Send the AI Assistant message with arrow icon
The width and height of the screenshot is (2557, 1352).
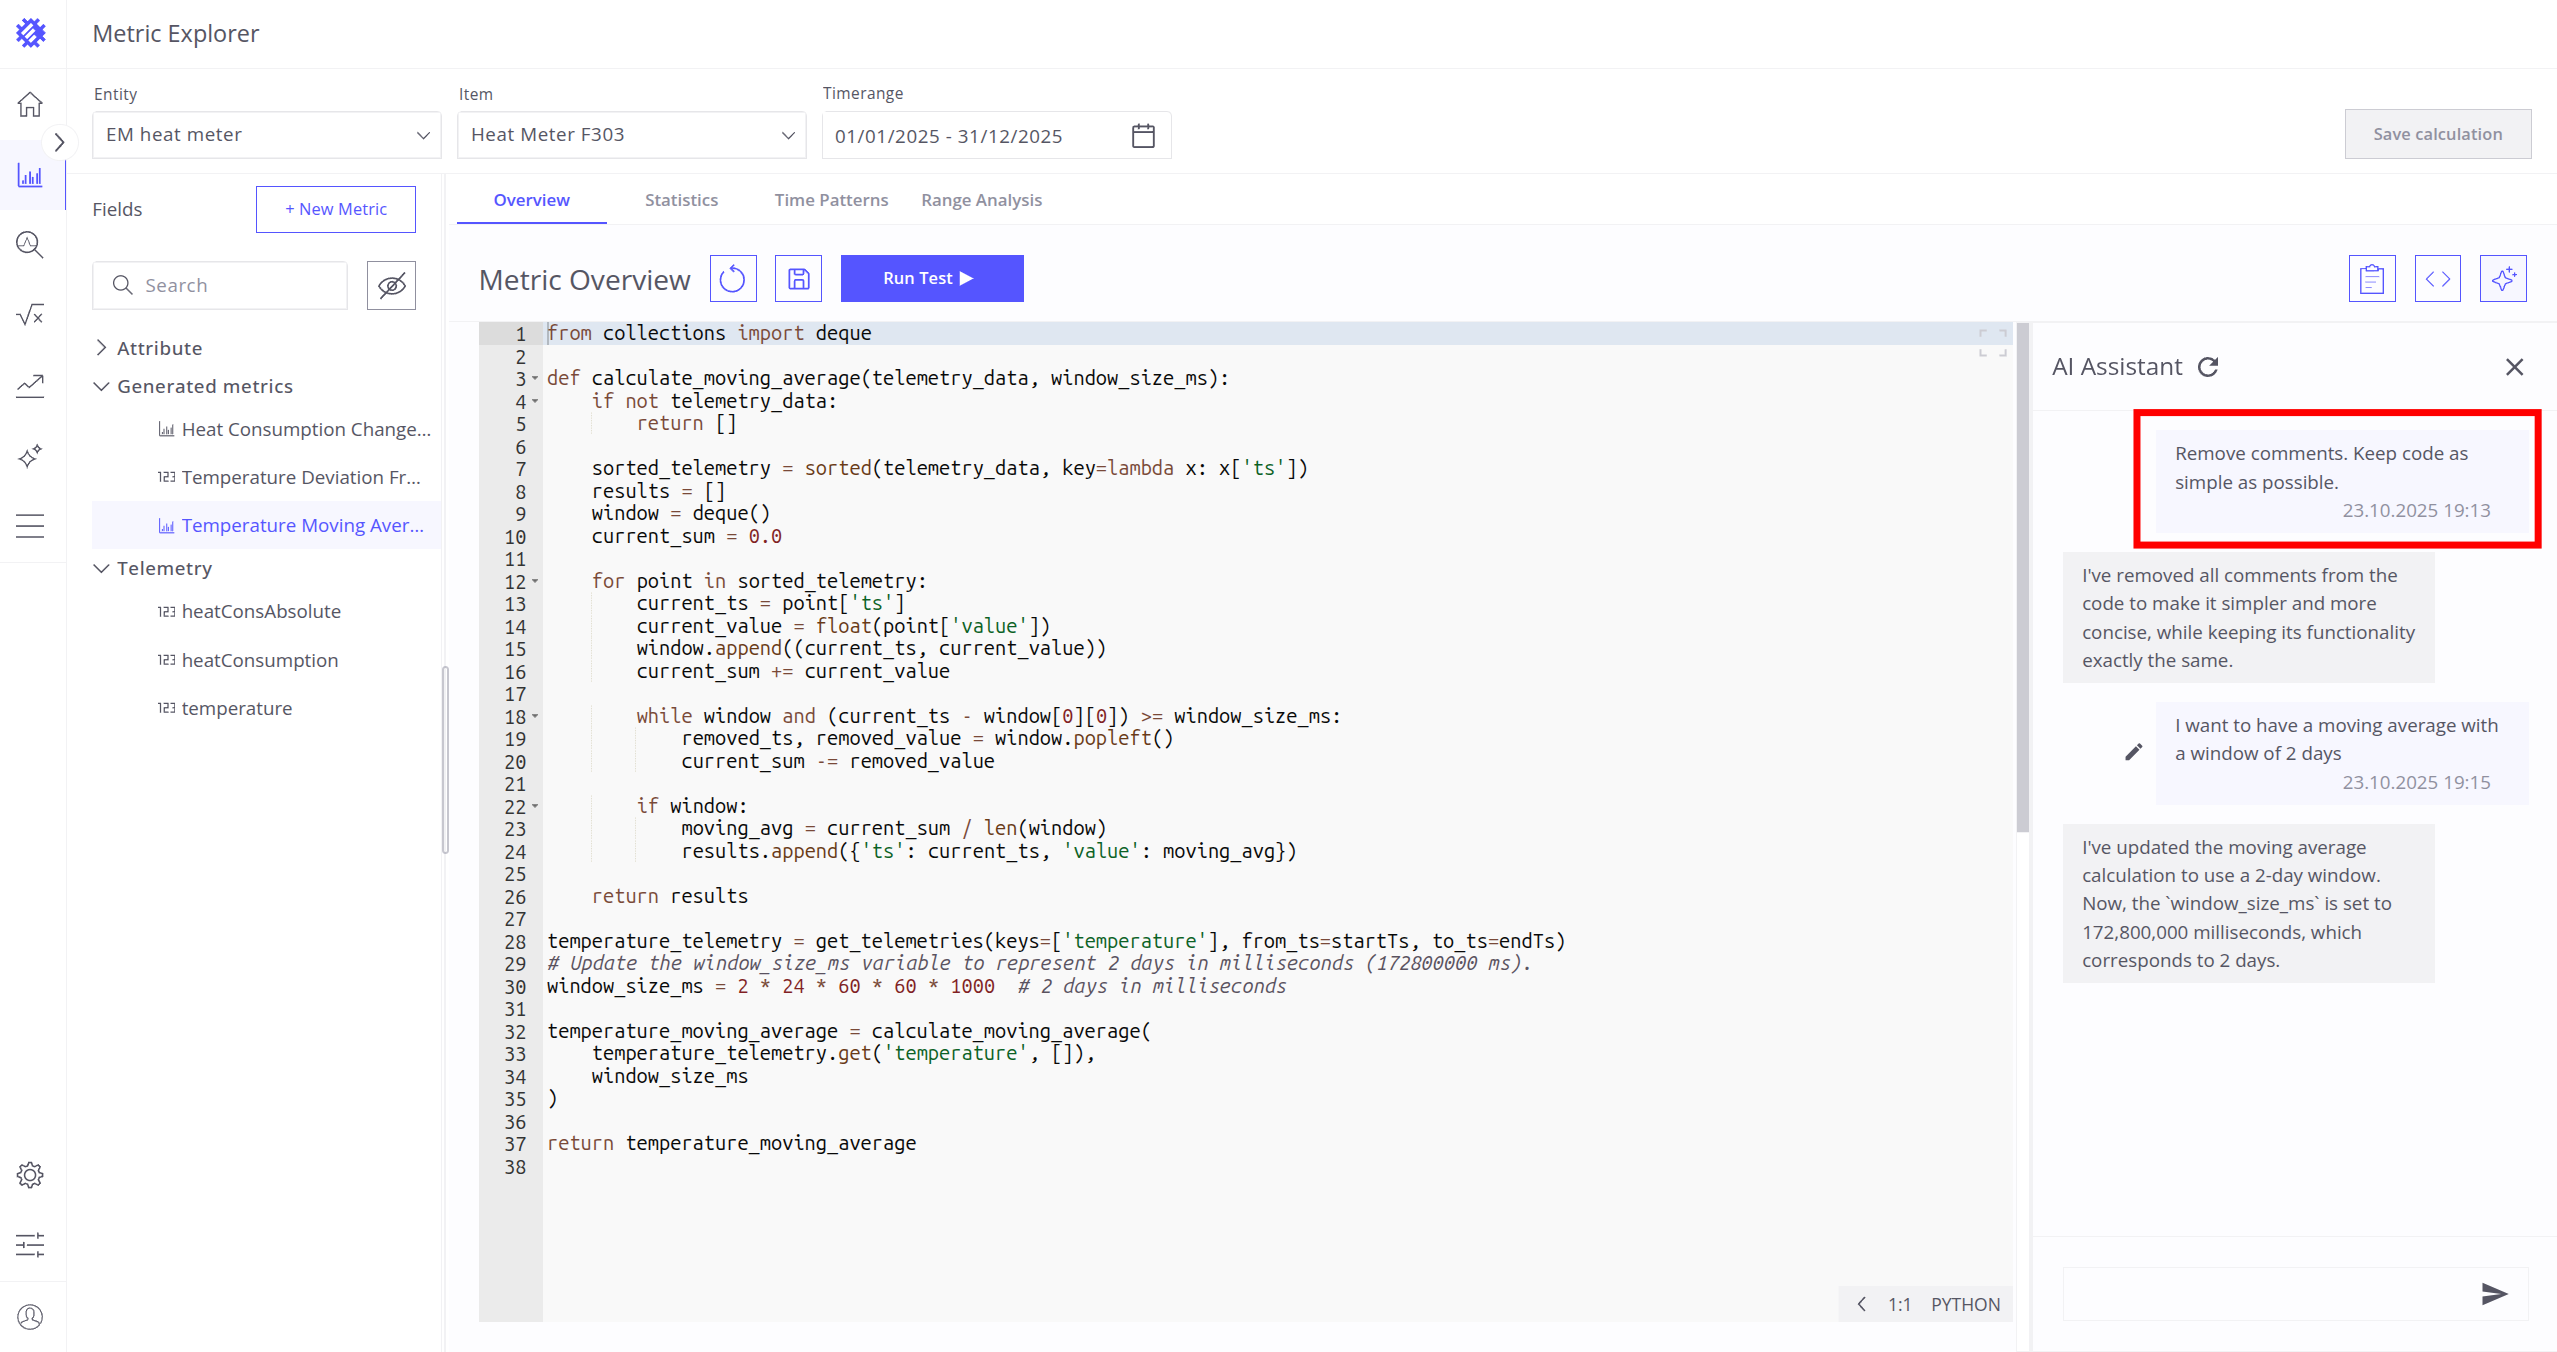[2494, 1294]
